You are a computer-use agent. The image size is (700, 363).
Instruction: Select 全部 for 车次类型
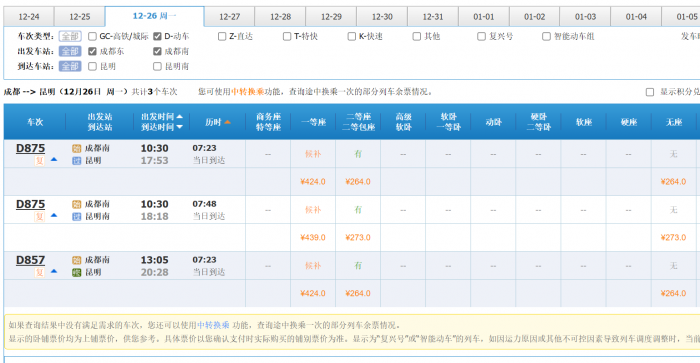70,36
